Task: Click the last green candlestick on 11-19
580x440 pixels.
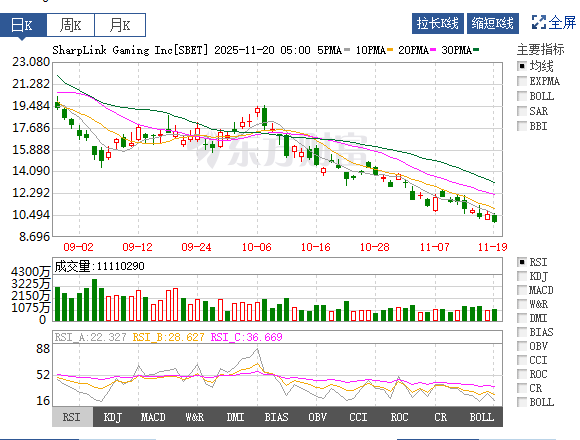Action: click(495, 218)
